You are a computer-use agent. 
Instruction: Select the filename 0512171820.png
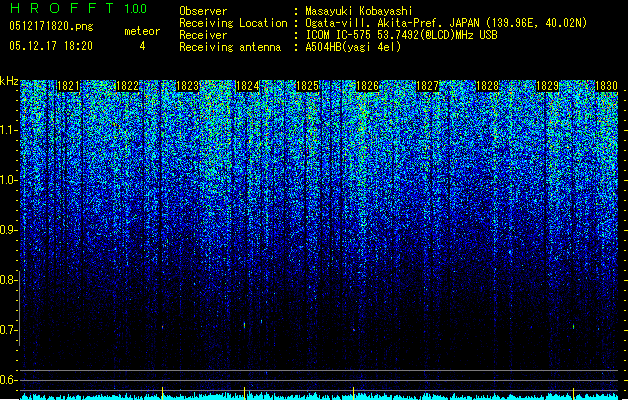(x=51, y=26)
